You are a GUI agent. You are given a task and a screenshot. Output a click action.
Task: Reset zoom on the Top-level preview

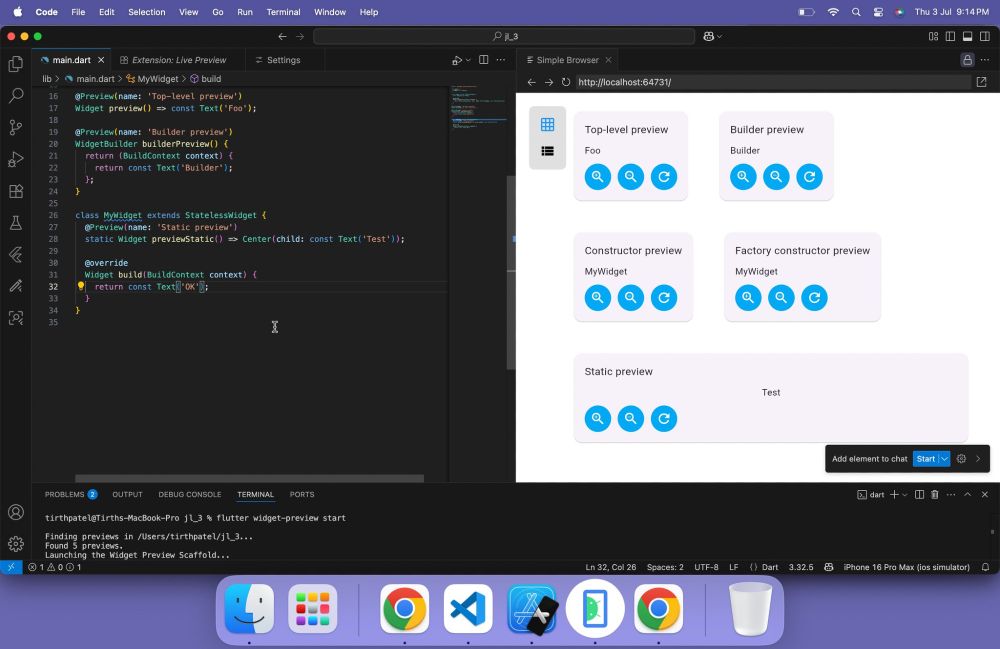pyautogui.click(x=664, y=177)
